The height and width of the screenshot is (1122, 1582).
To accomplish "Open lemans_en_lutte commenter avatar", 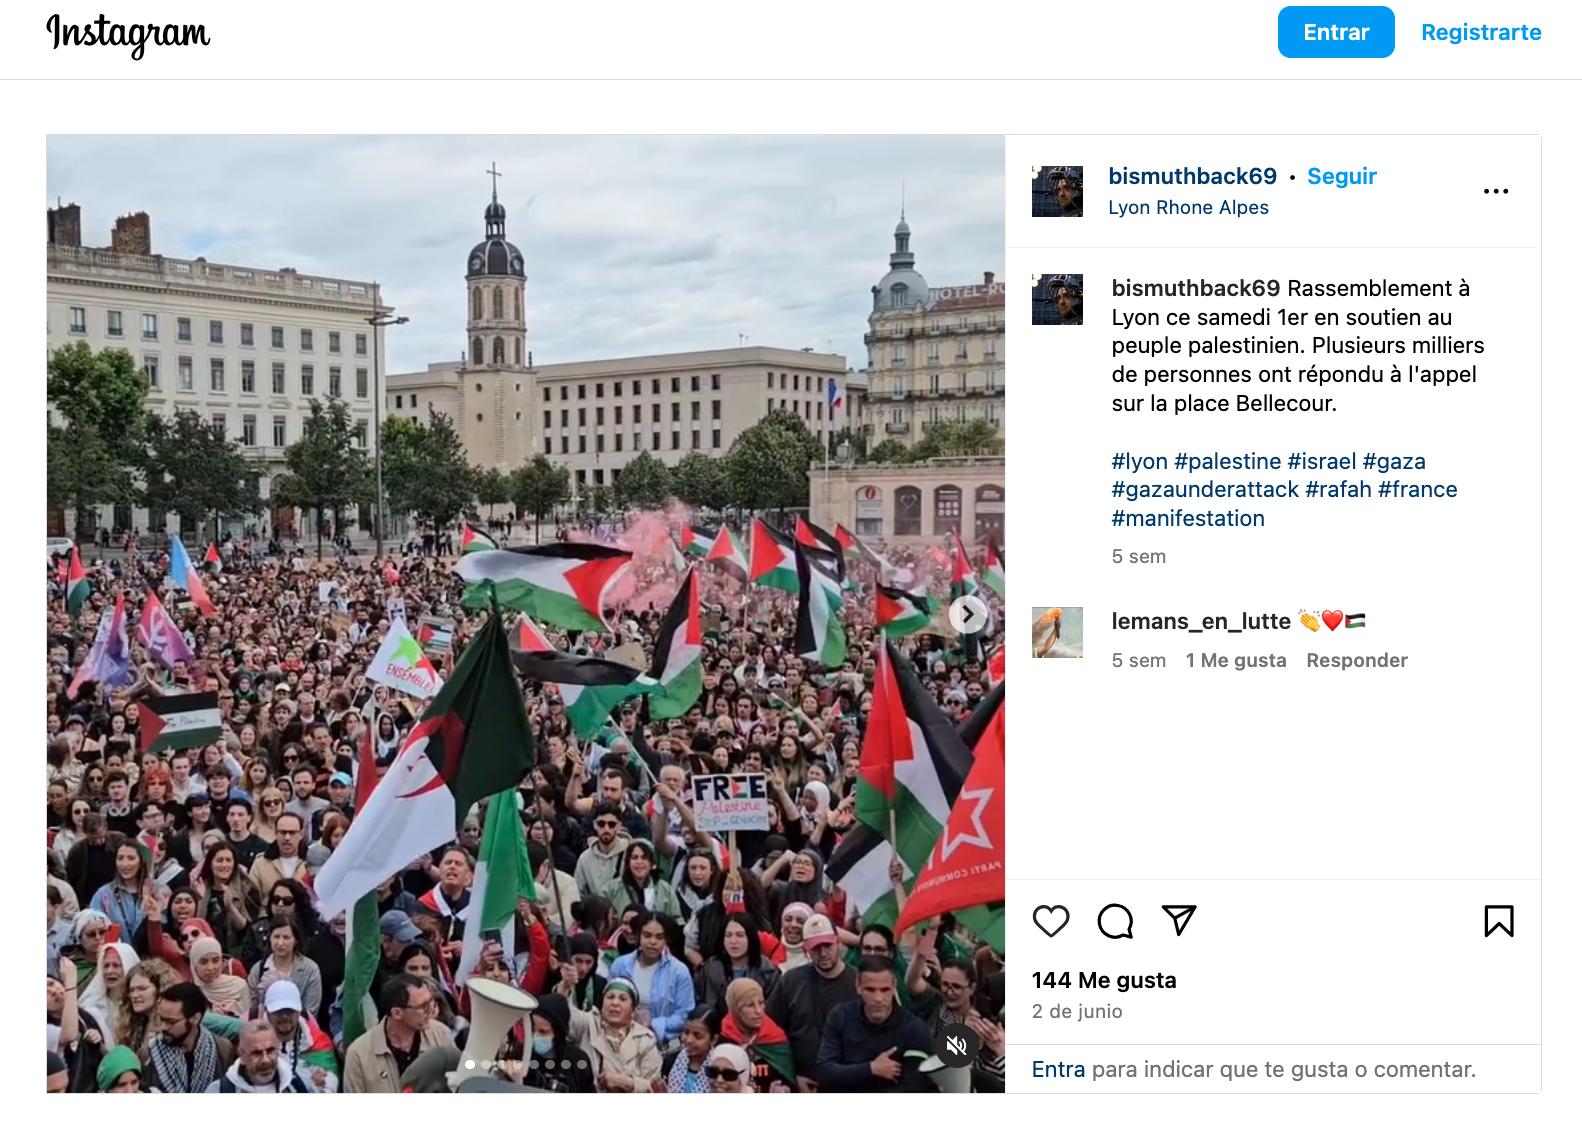I will pyautogui.click(x=1057, y=632).
